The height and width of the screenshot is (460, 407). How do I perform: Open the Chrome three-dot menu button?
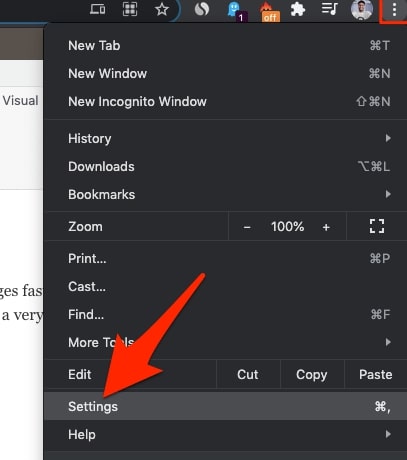point(394,10)
